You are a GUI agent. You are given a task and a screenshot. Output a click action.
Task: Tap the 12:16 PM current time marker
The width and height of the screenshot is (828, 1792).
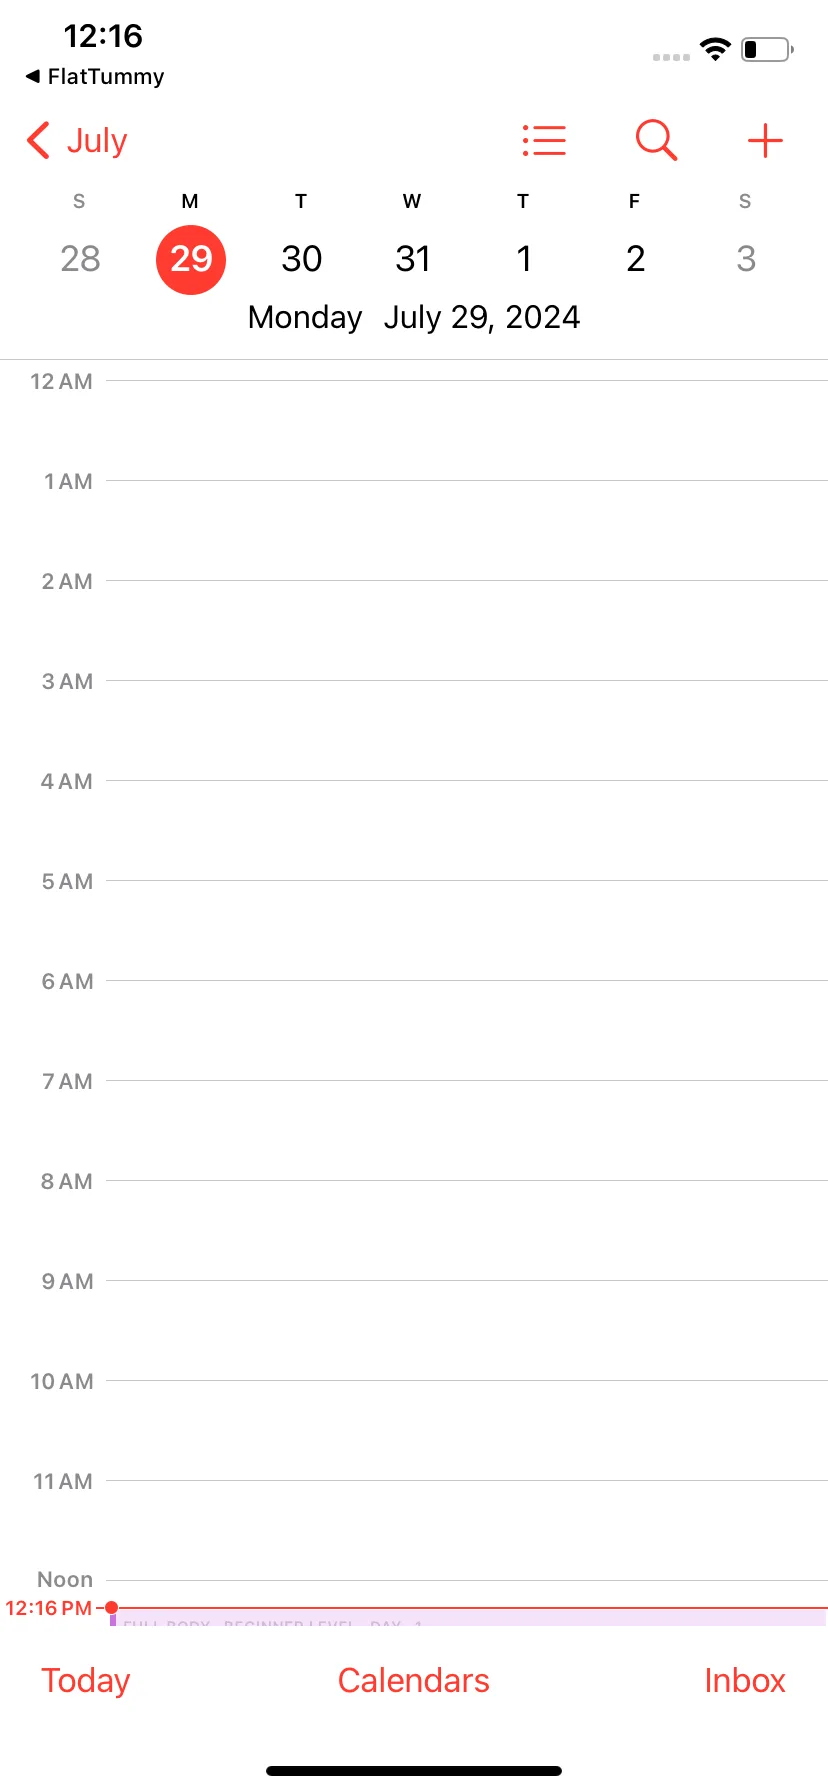point(49,1608)
